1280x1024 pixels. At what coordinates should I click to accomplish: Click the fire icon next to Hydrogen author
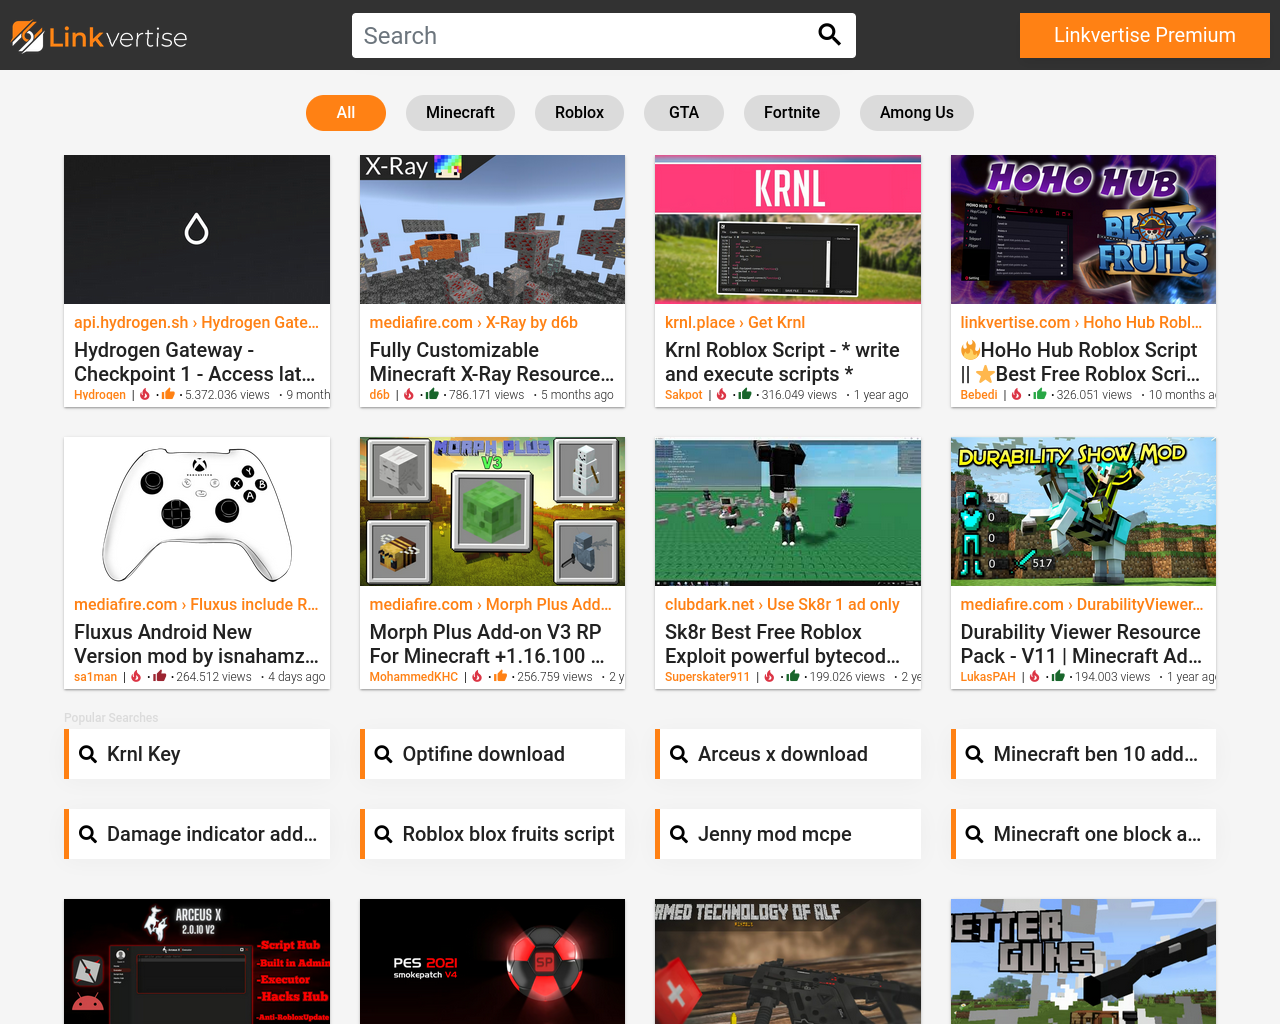[x=145, y=395]
